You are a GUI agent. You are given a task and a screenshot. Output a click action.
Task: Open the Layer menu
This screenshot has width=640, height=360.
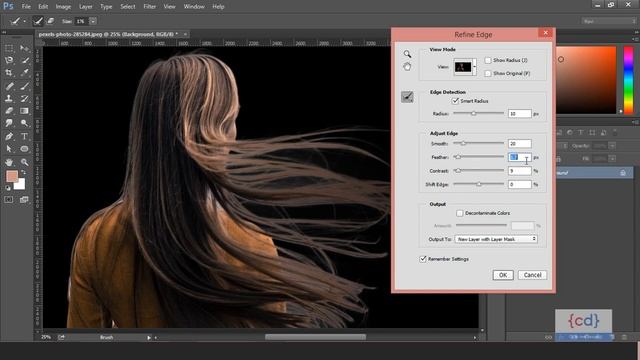(x=85, y=7)
